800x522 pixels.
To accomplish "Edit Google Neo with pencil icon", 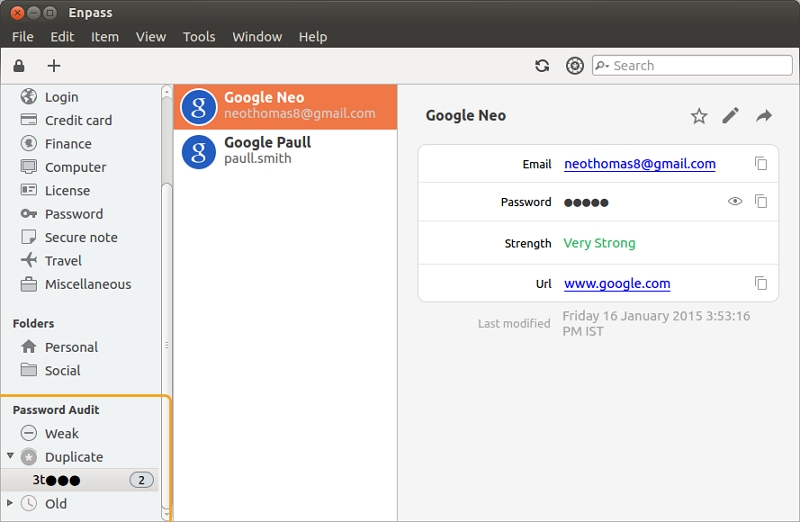I will tap(731, 115).
